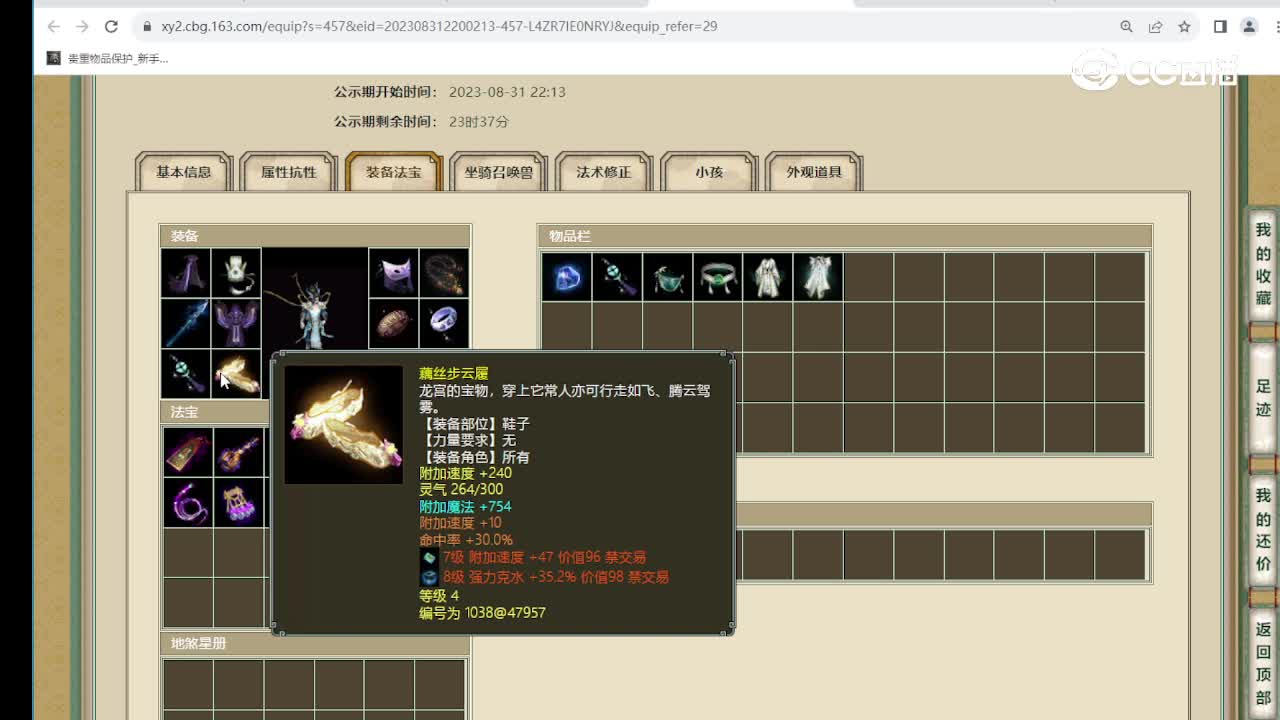
Task: Click the purple cloak equipment icon
Action: [186, 274]
